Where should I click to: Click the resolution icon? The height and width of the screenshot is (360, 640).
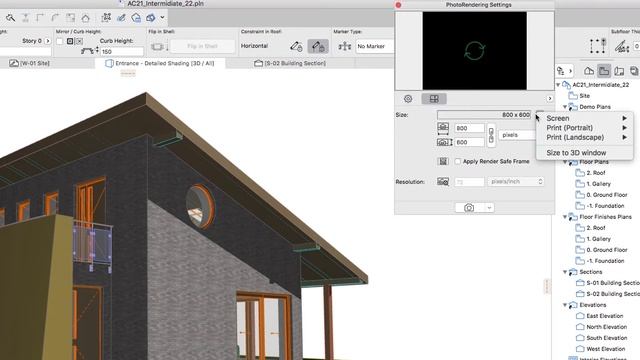(x=443, y=182)
